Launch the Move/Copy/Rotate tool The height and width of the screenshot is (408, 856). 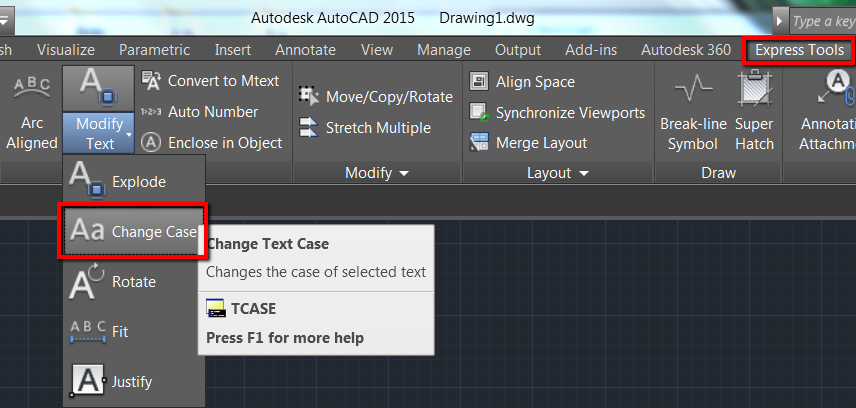pos(376,97)
